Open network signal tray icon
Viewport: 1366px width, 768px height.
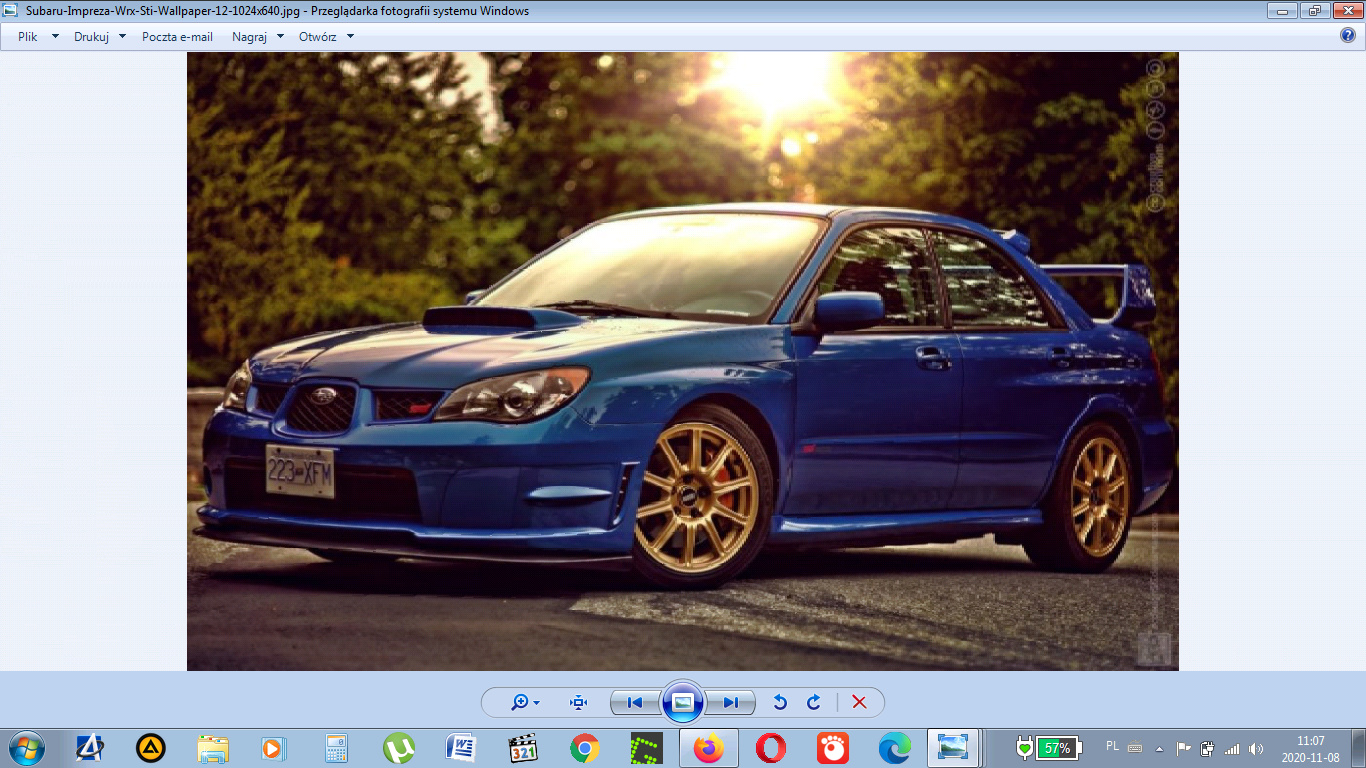[x=1232, y=748]
